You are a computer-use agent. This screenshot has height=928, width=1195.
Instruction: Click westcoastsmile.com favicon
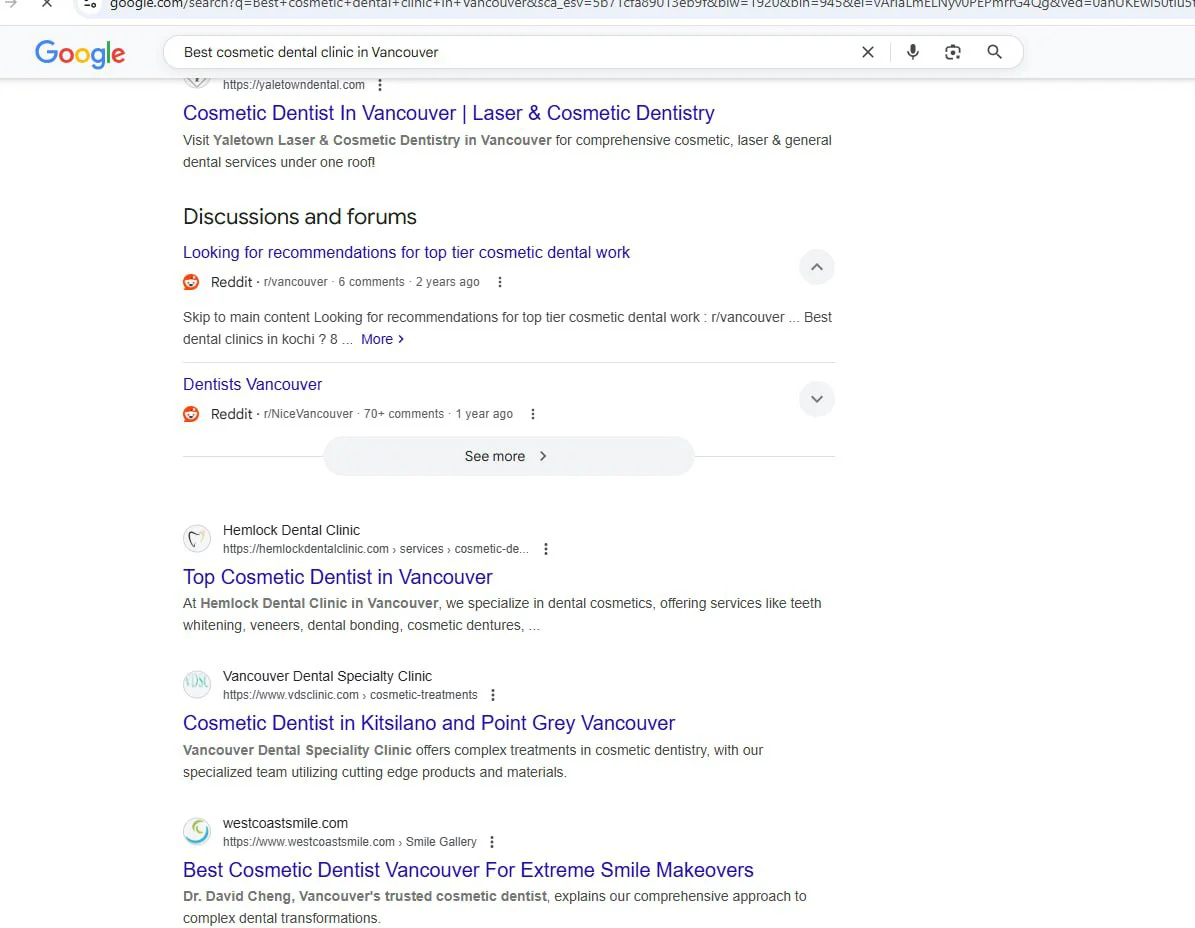(x=197, y=831)
